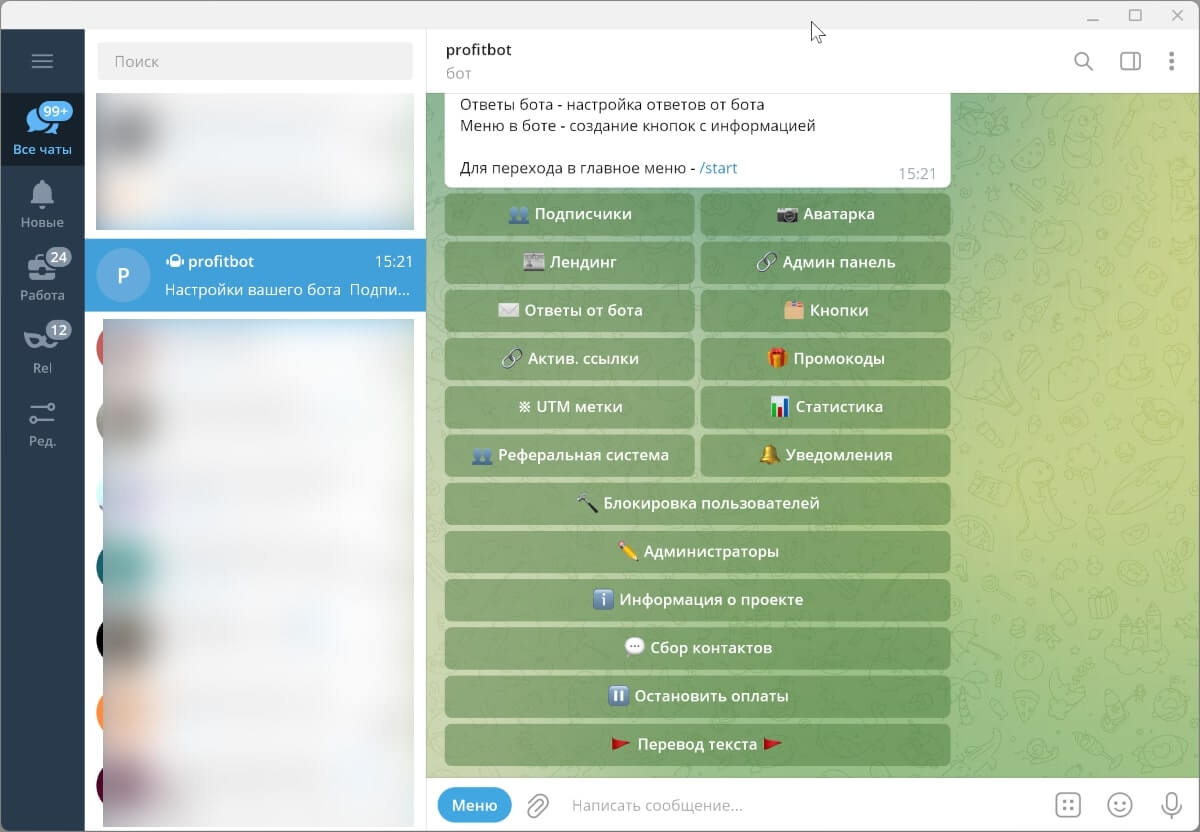The image size is (1200, 832).
Task: Select the profitbot chat in list
Action: [x=255, y=275]
